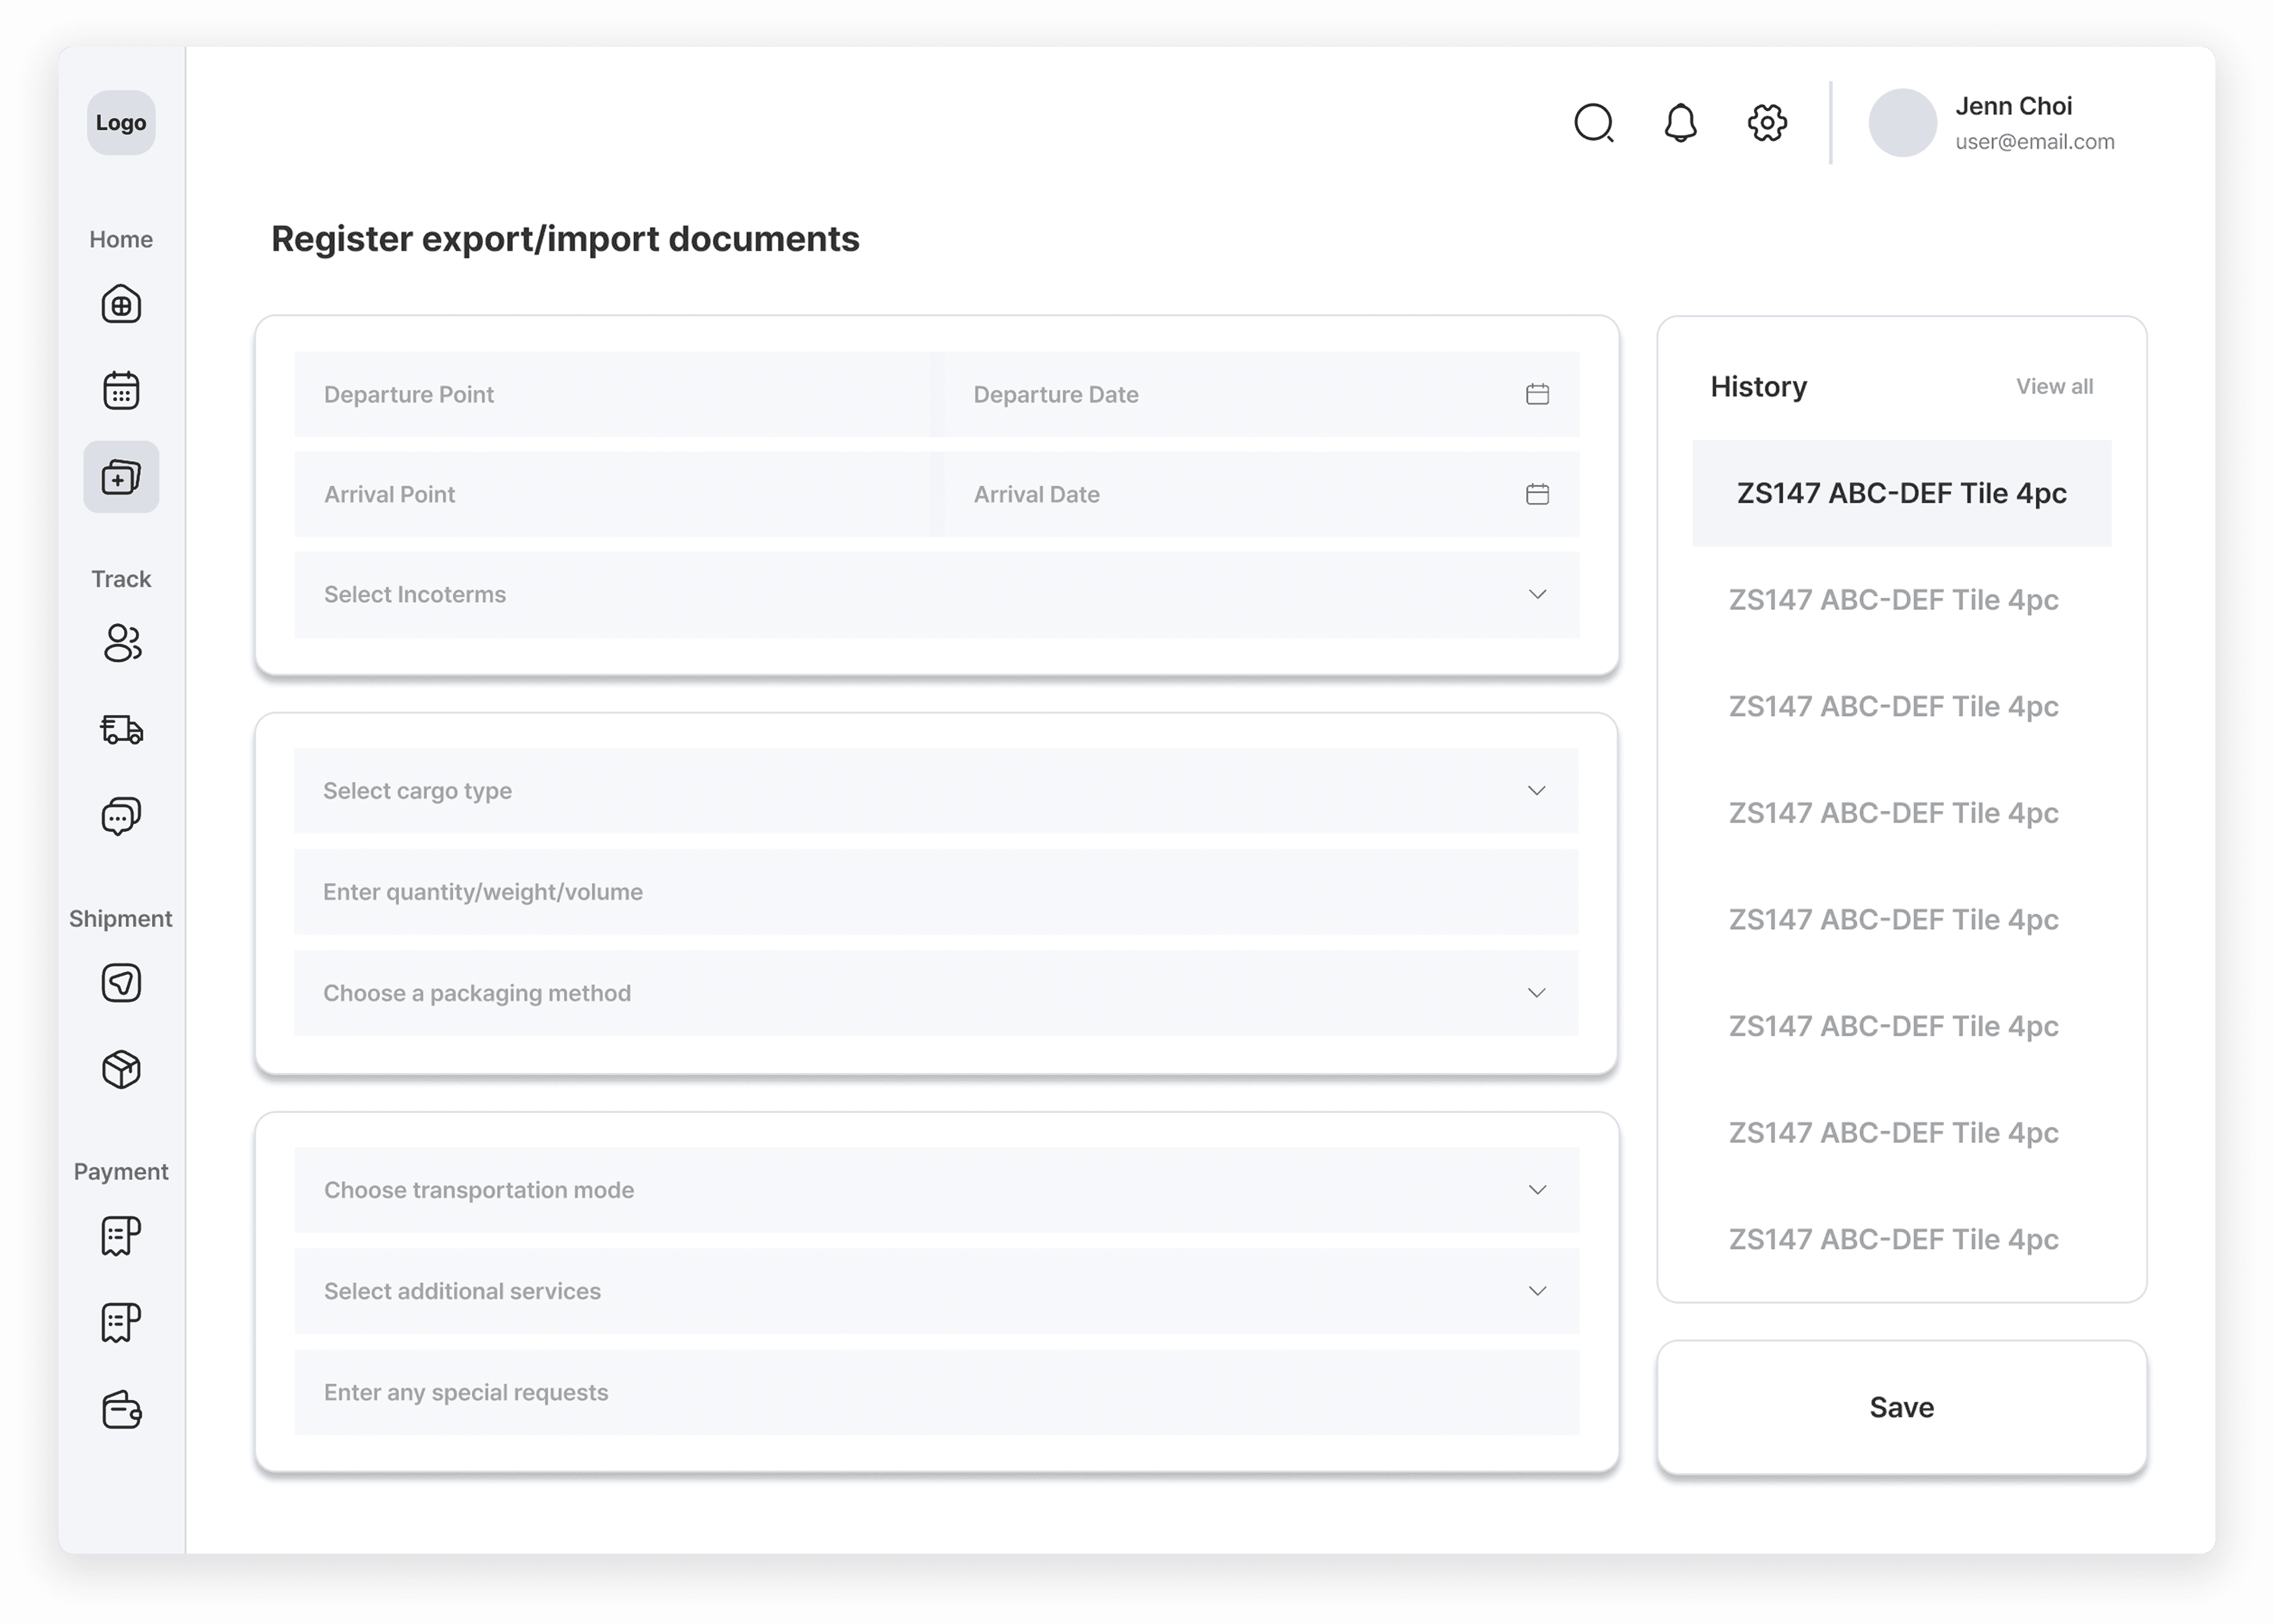This screenshot has height=1624, width=2274.
Task: Click the View all history link
Action: [x=2053, y=386]
